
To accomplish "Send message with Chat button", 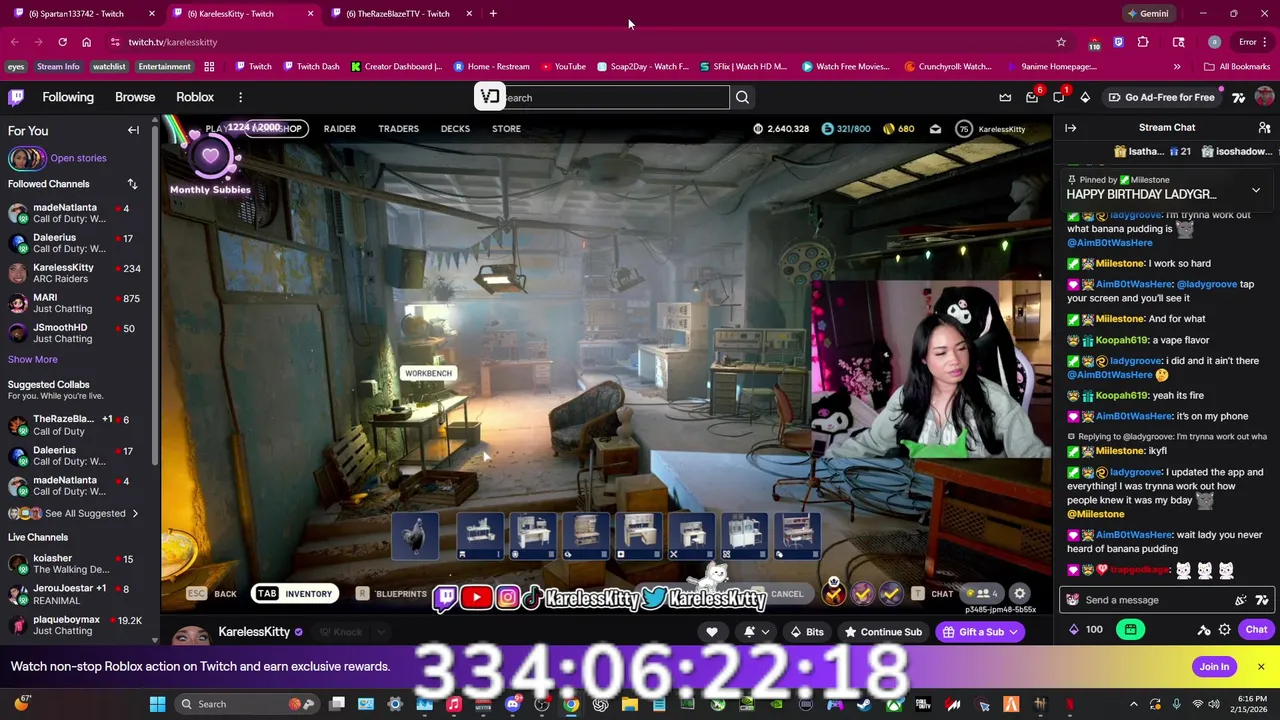I will point(1256,630).
